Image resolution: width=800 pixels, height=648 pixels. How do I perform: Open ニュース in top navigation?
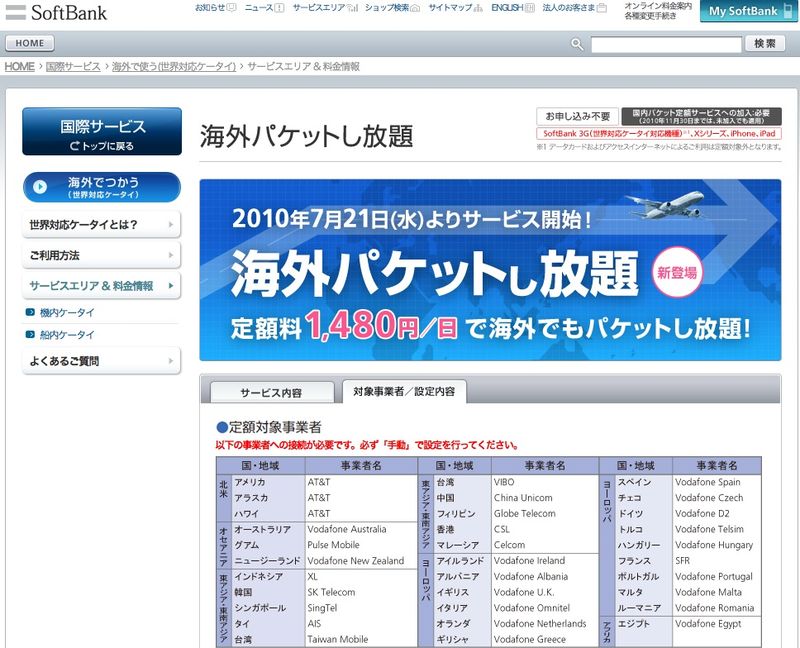point(264,8)
